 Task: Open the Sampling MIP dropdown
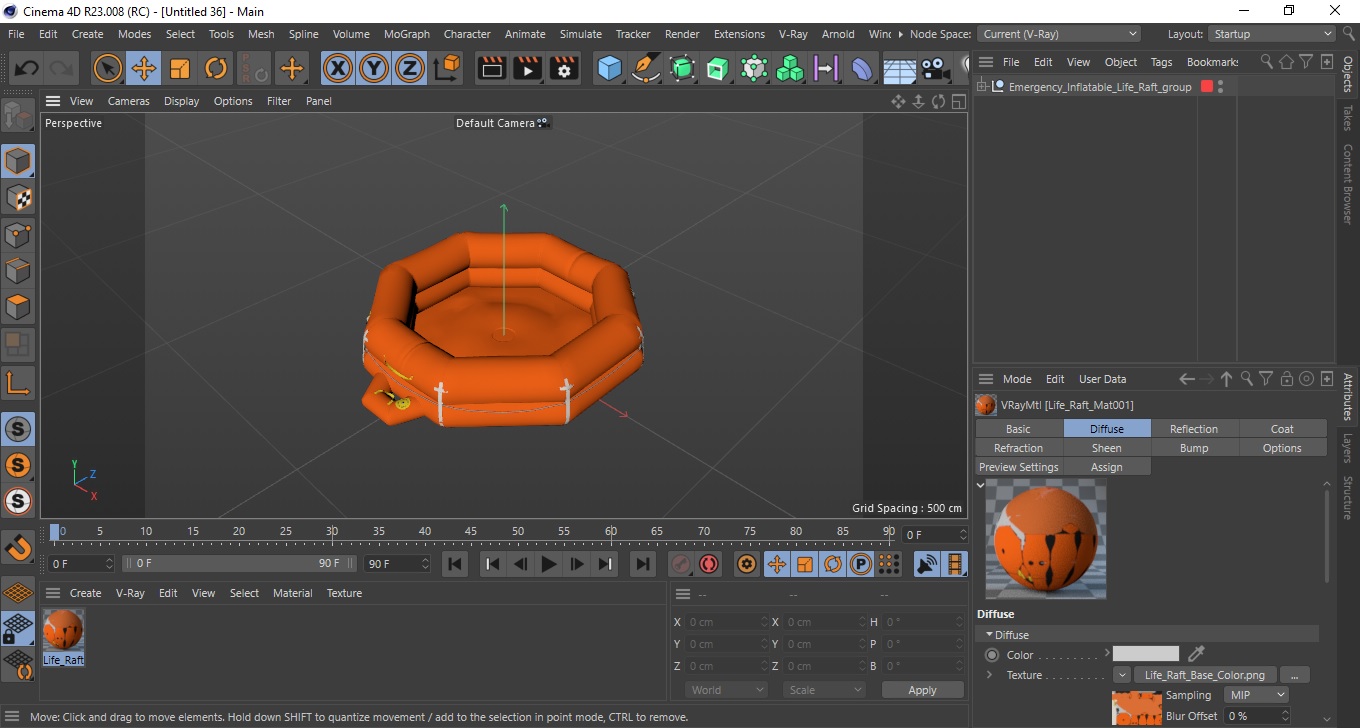pos(1254,695)
